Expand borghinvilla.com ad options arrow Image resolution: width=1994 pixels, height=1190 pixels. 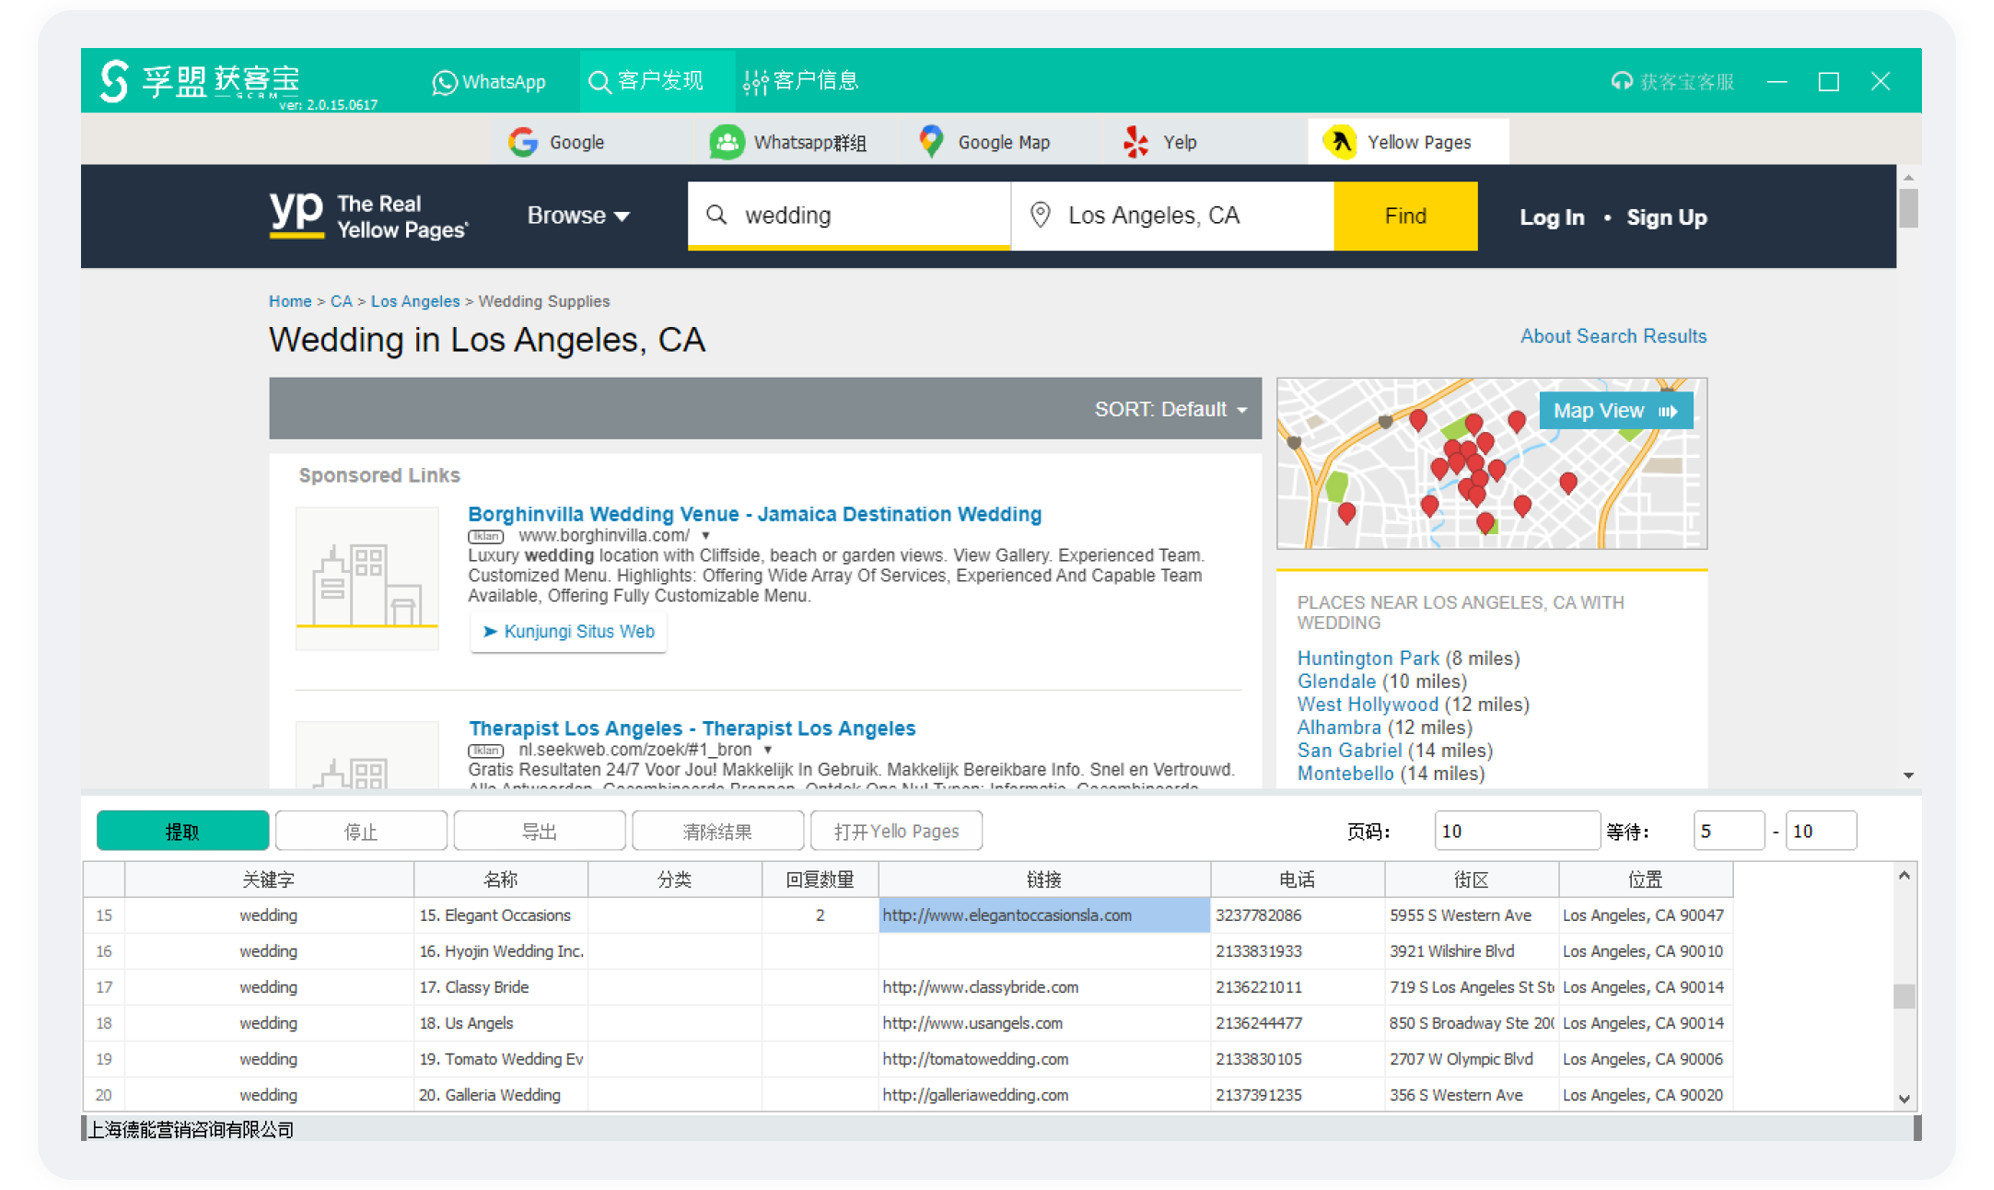[706, 536]
